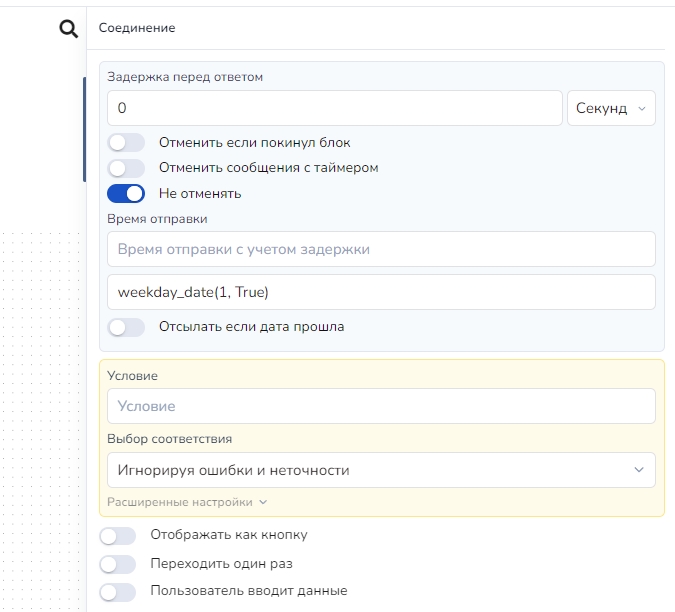Enable the Переходить один раз switch
Viewport: 675px width, 612px height.
coord(118,564)
